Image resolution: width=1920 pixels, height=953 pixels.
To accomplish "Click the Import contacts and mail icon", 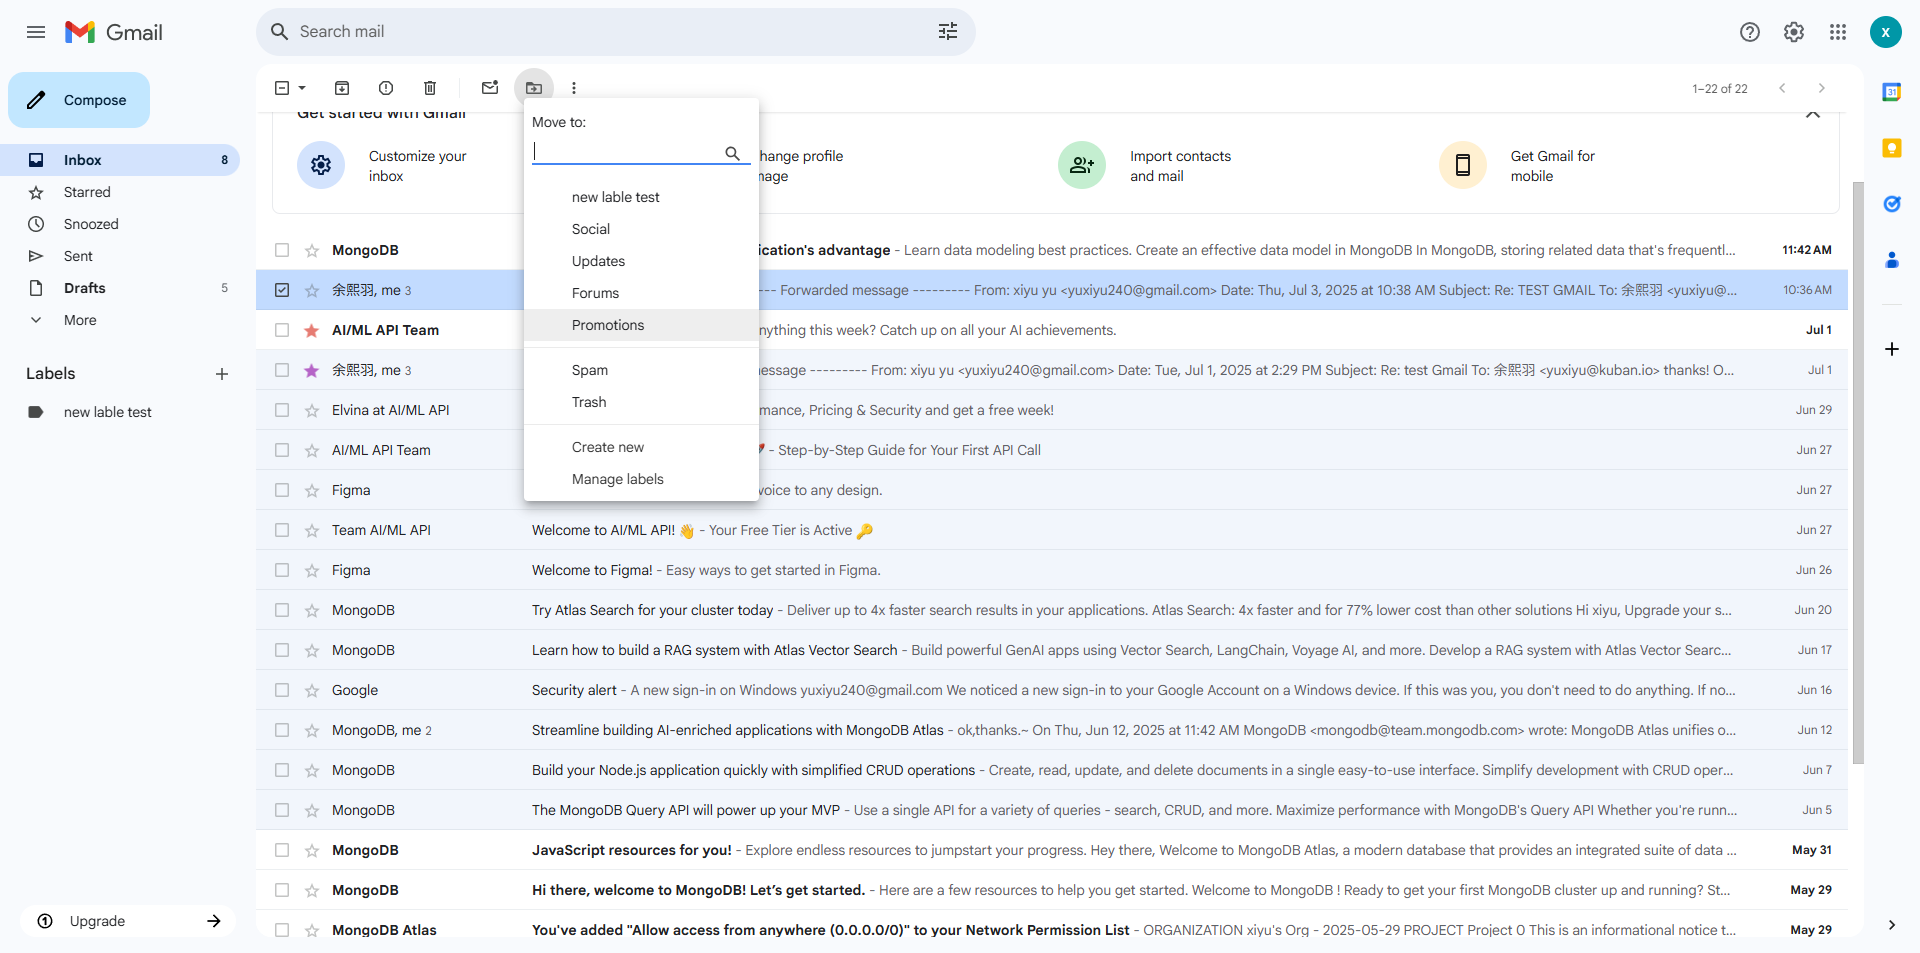I will point(1082,165).
